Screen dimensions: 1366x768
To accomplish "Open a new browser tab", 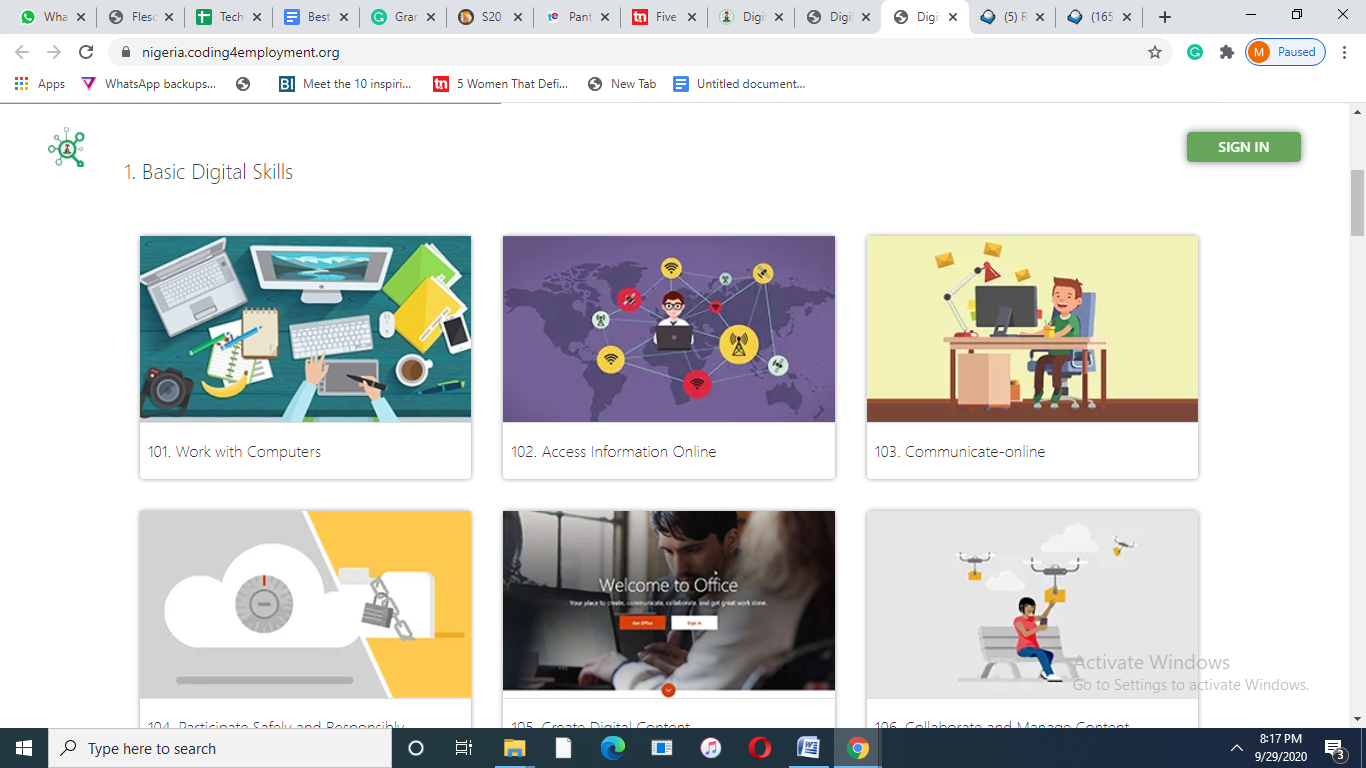I will pyautogui.click(x=1164, y=17).
